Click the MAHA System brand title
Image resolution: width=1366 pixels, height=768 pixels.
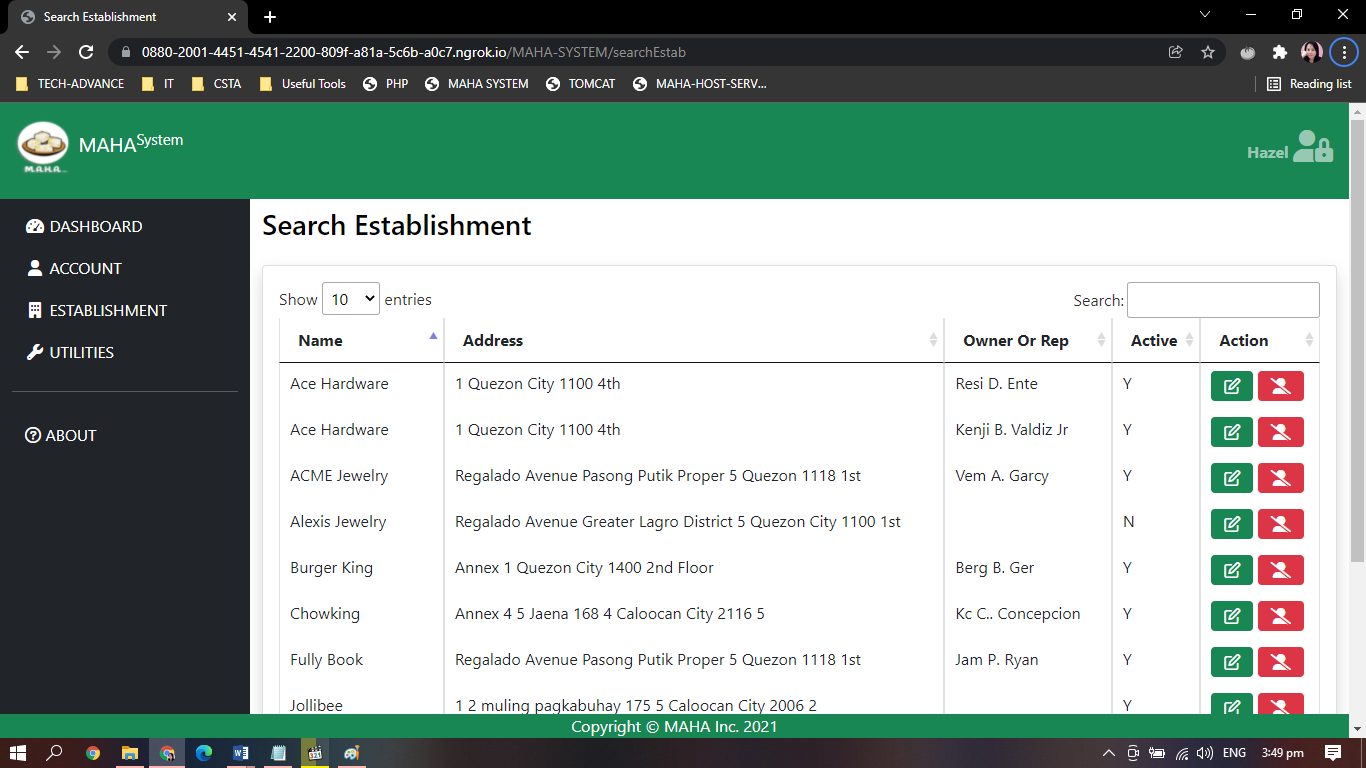[131, 143]
